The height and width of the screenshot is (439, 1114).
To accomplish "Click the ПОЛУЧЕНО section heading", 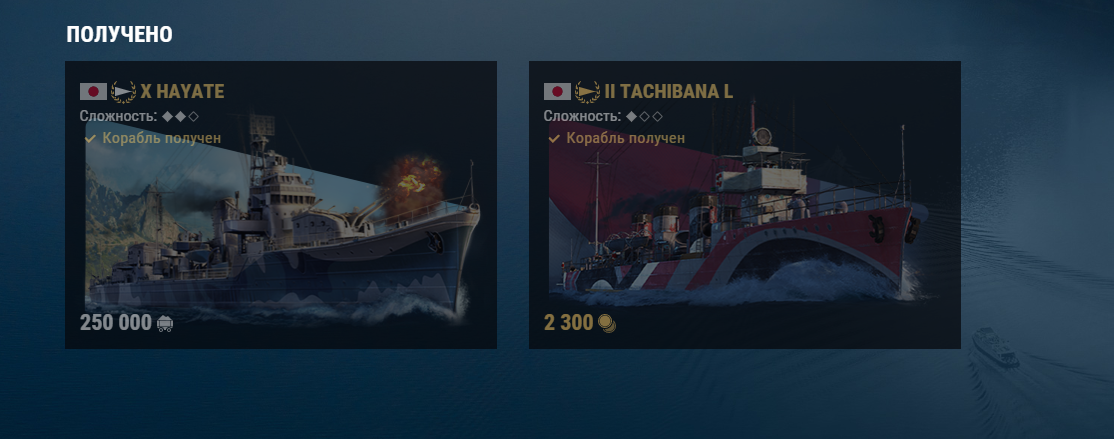I will click(x=119, y=34).
